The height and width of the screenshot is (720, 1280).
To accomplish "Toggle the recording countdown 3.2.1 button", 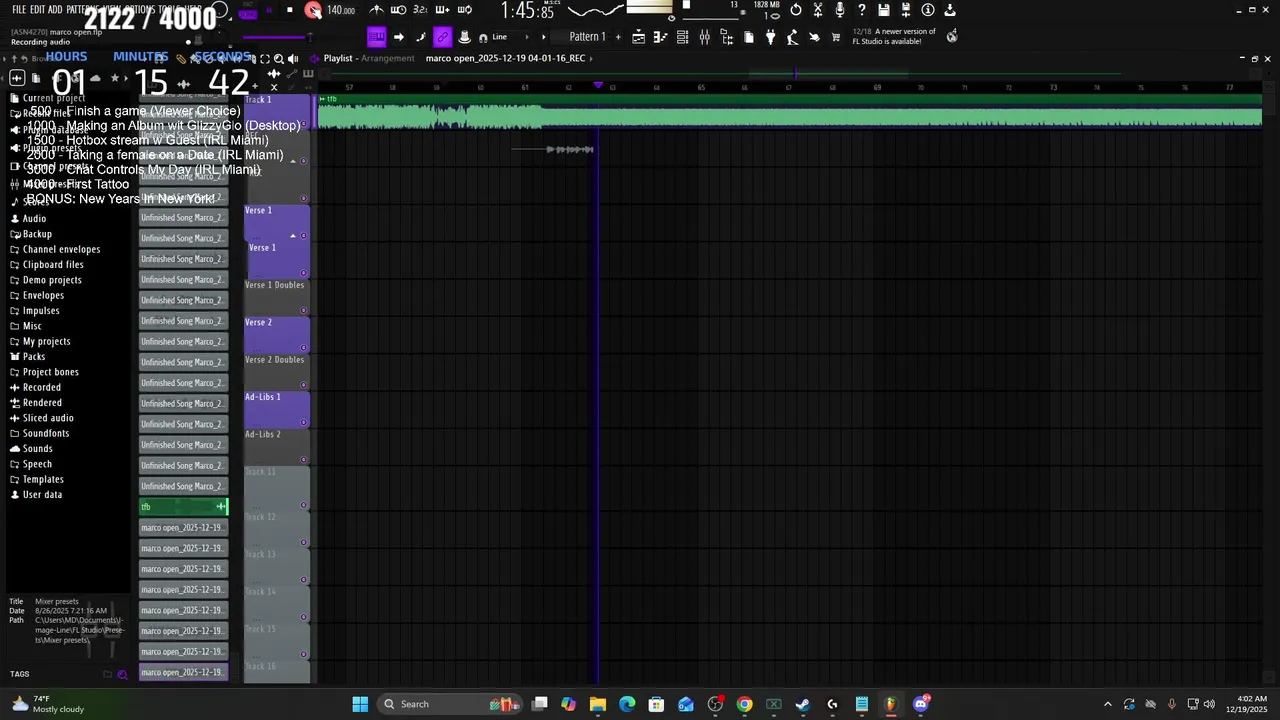I will click(420, 10).
